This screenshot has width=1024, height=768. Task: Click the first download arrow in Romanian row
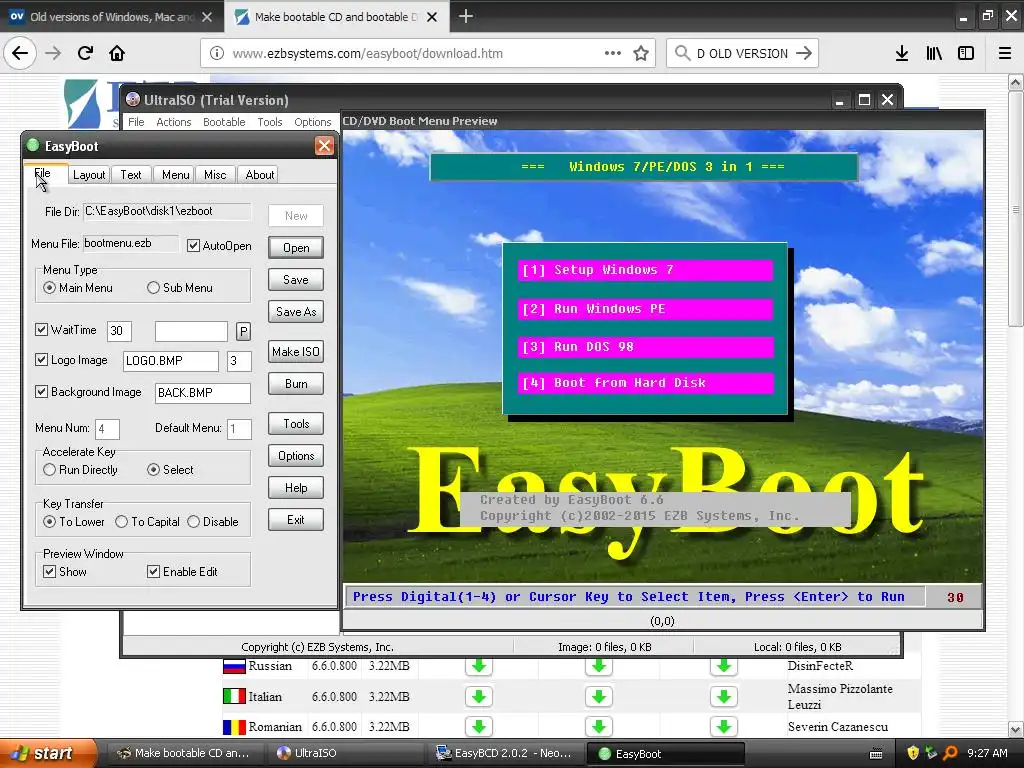coord(479,726)
